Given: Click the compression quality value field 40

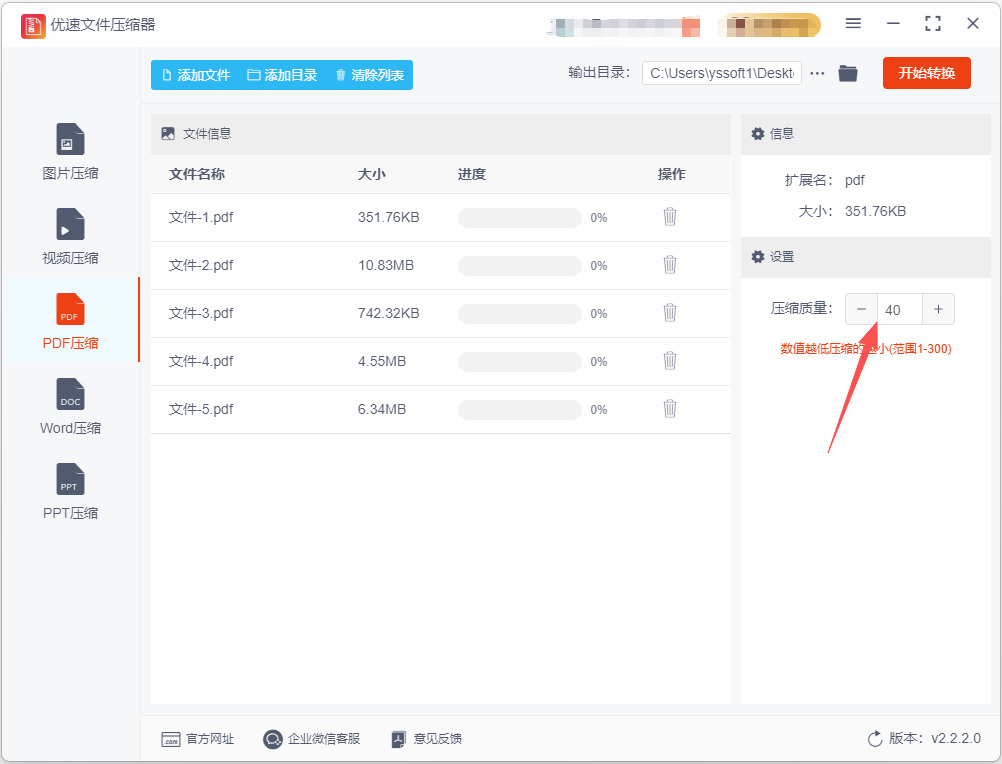Looking at the screenshot, I should coord(900,310).
